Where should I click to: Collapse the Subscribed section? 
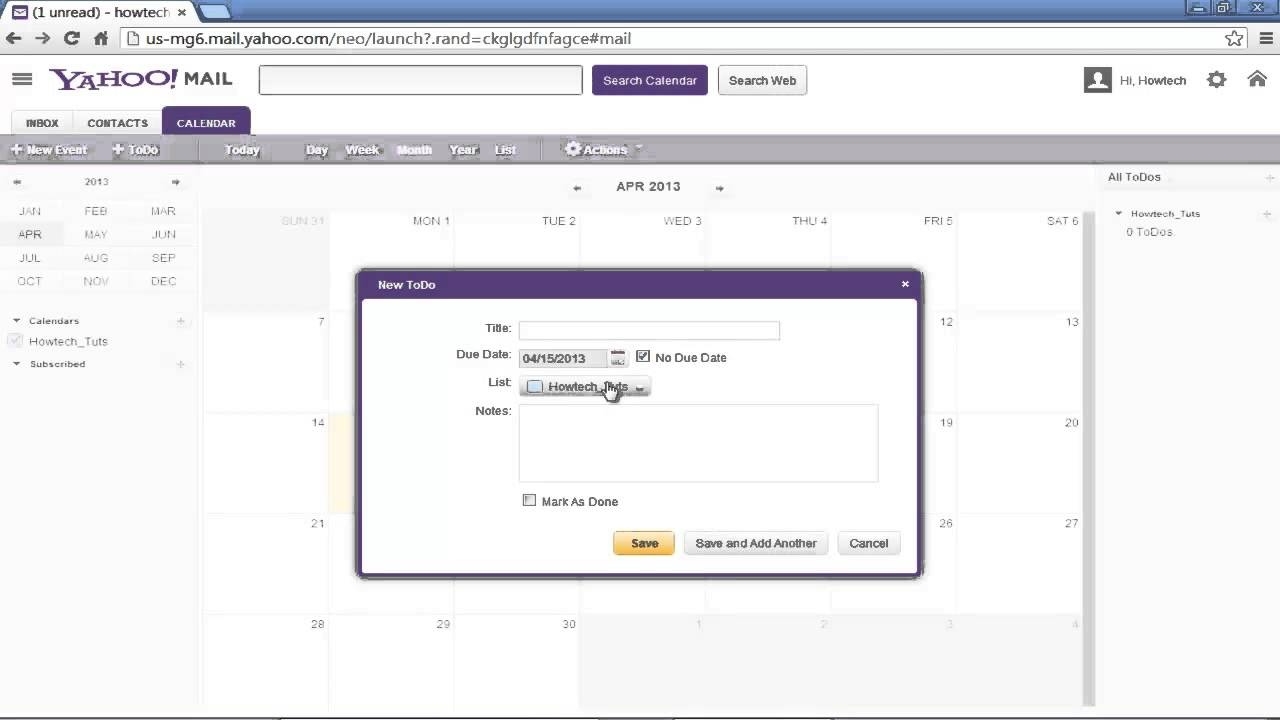[x=16, y=364]
